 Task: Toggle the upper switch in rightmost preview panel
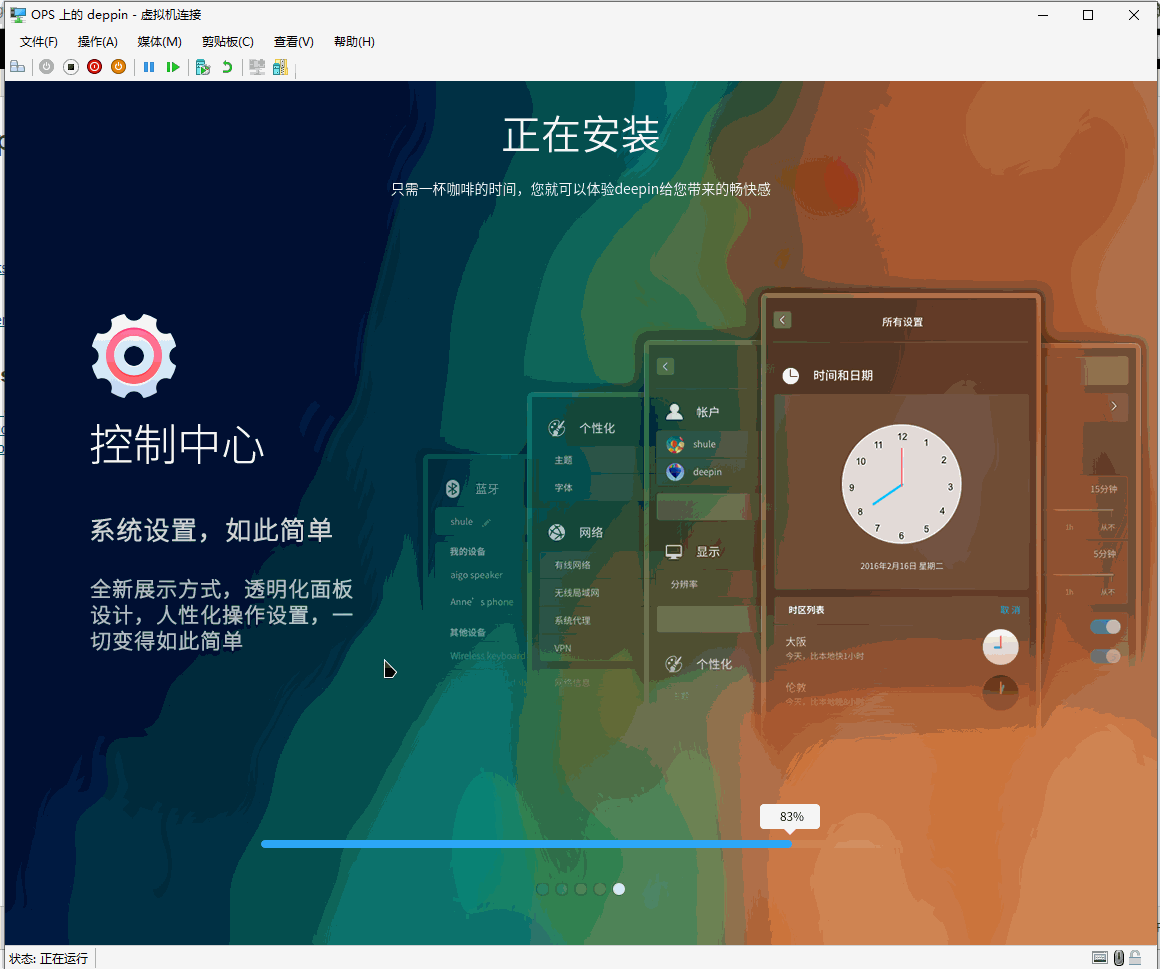point(1105,627)
